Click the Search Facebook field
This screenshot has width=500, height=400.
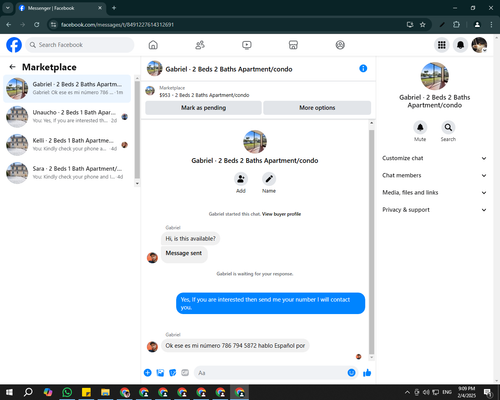(x=80, y=45)
